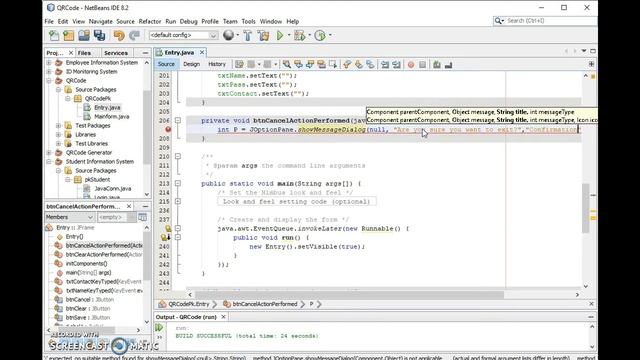Switch to the Files tab
Viewport: 640px width, 360px height.
(84, 53)
